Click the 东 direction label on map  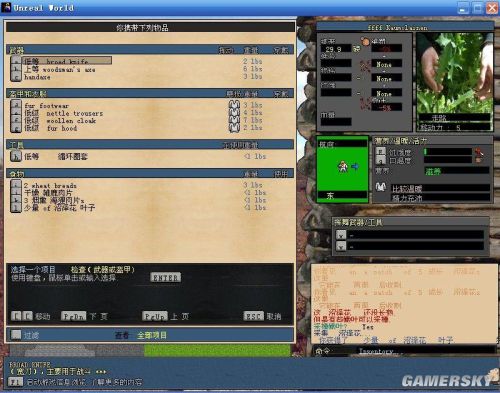pyautogui.click(x=330, y=196)
